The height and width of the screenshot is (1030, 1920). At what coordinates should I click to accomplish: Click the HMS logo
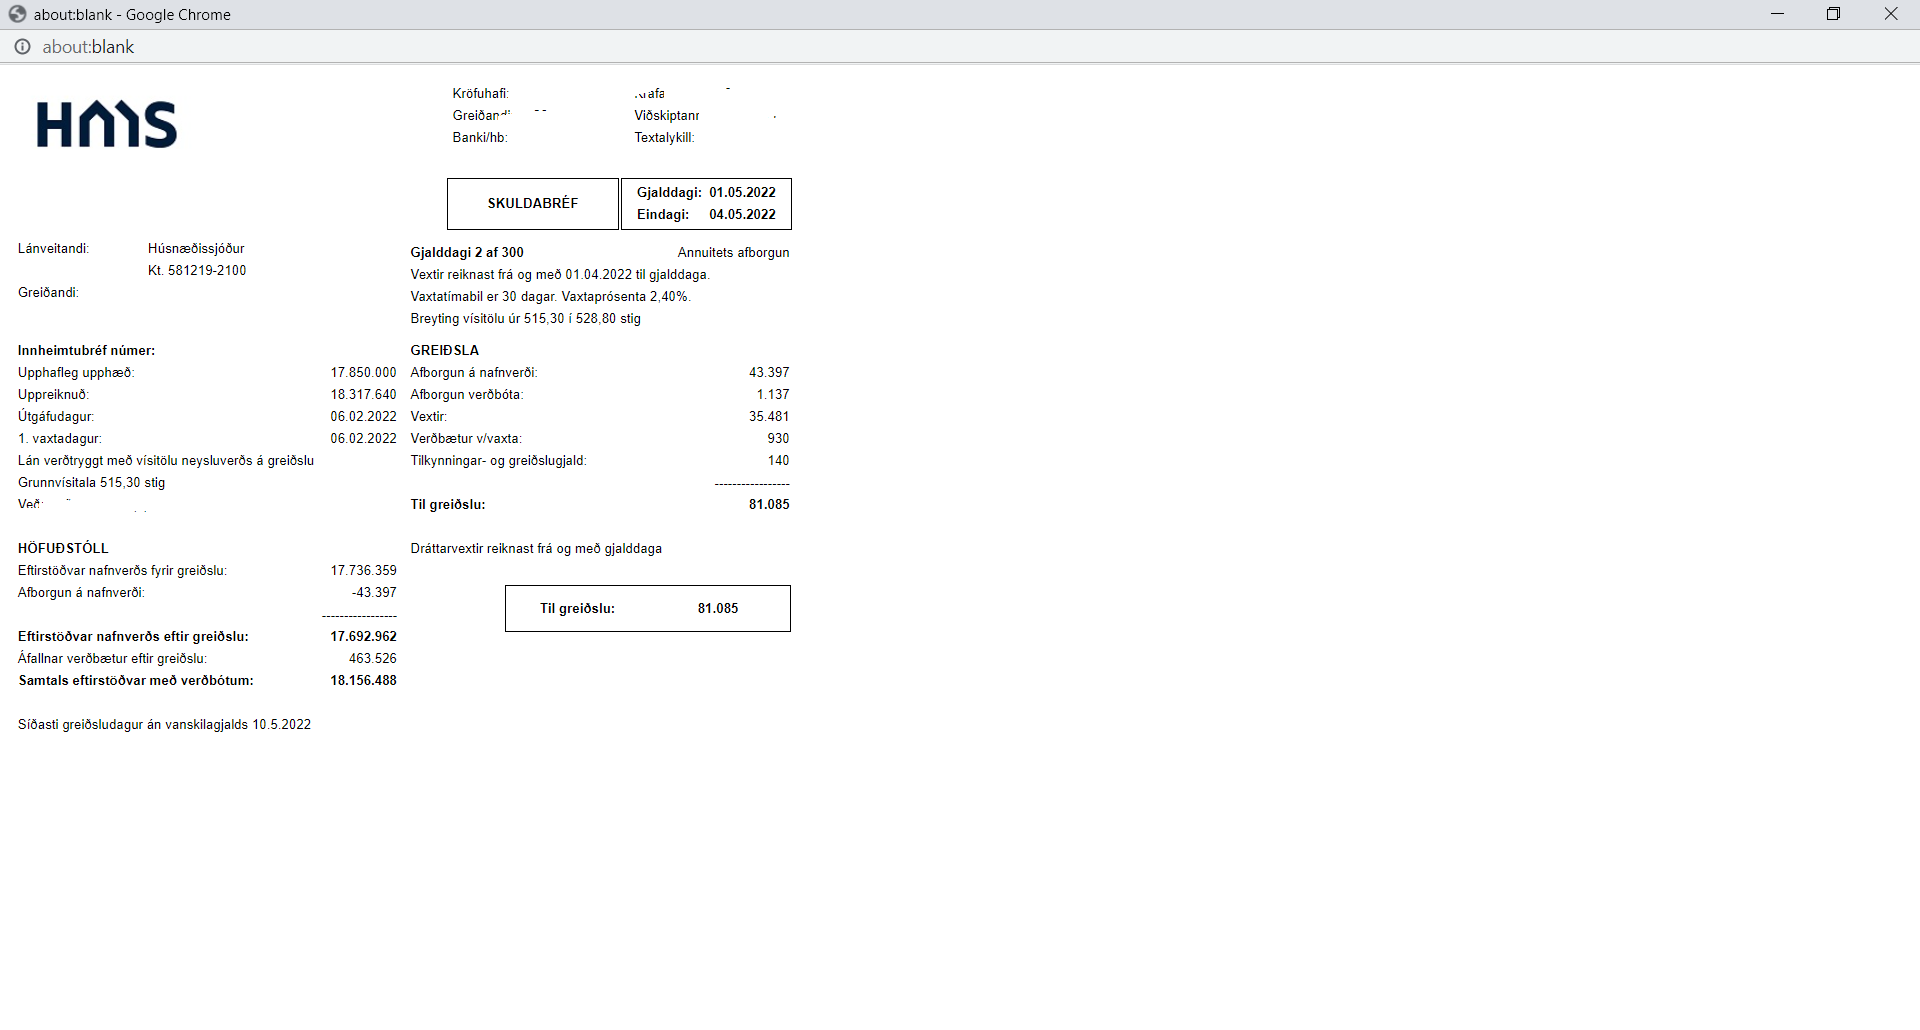[107, 125]
